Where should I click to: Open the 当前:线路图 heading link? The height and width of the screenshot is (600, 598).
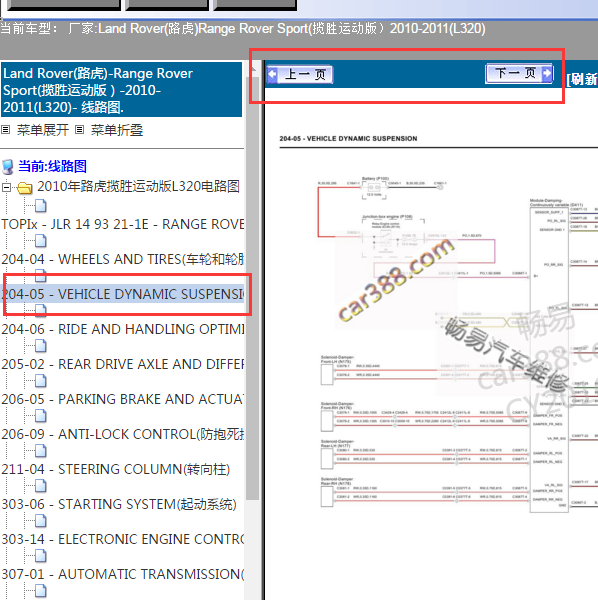pyautogui.click(x=52, y=166)
